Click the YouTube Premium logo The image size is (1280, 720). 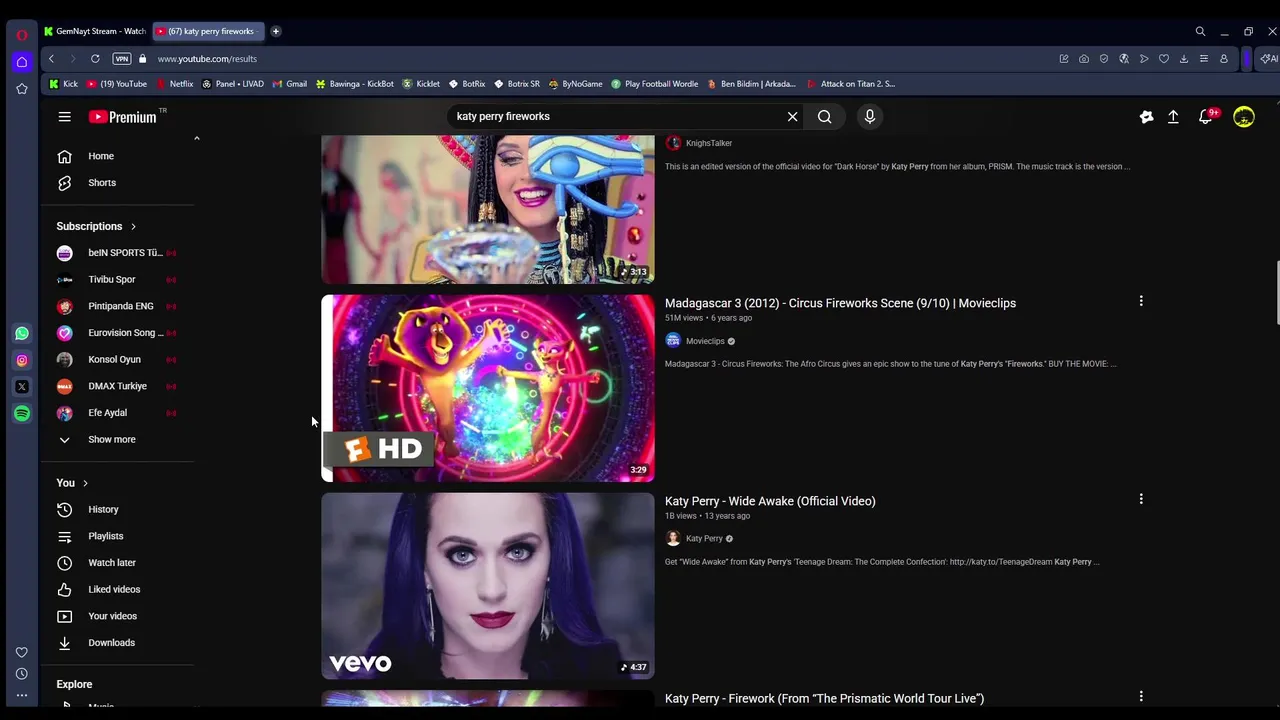(x=122, y=117)
